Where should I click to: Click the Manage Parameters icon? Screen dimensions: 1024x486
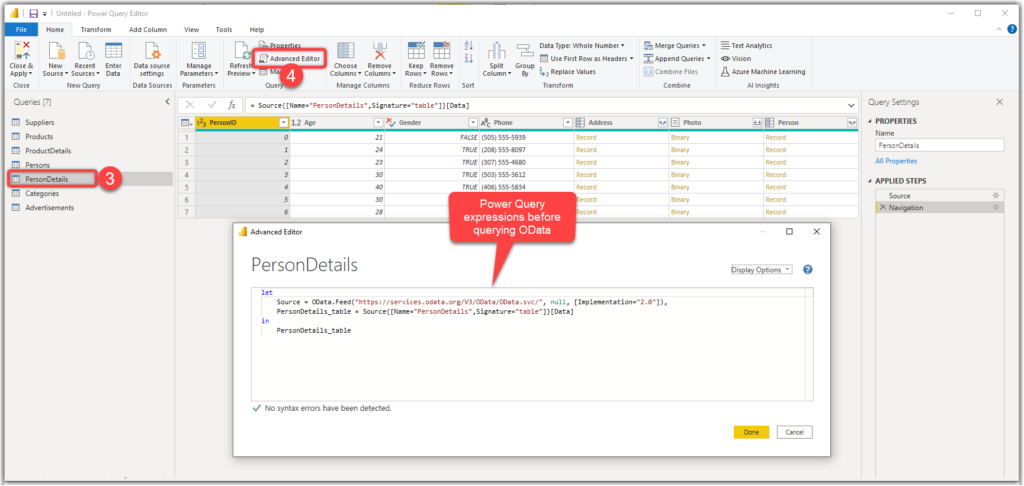coord(199,50)
